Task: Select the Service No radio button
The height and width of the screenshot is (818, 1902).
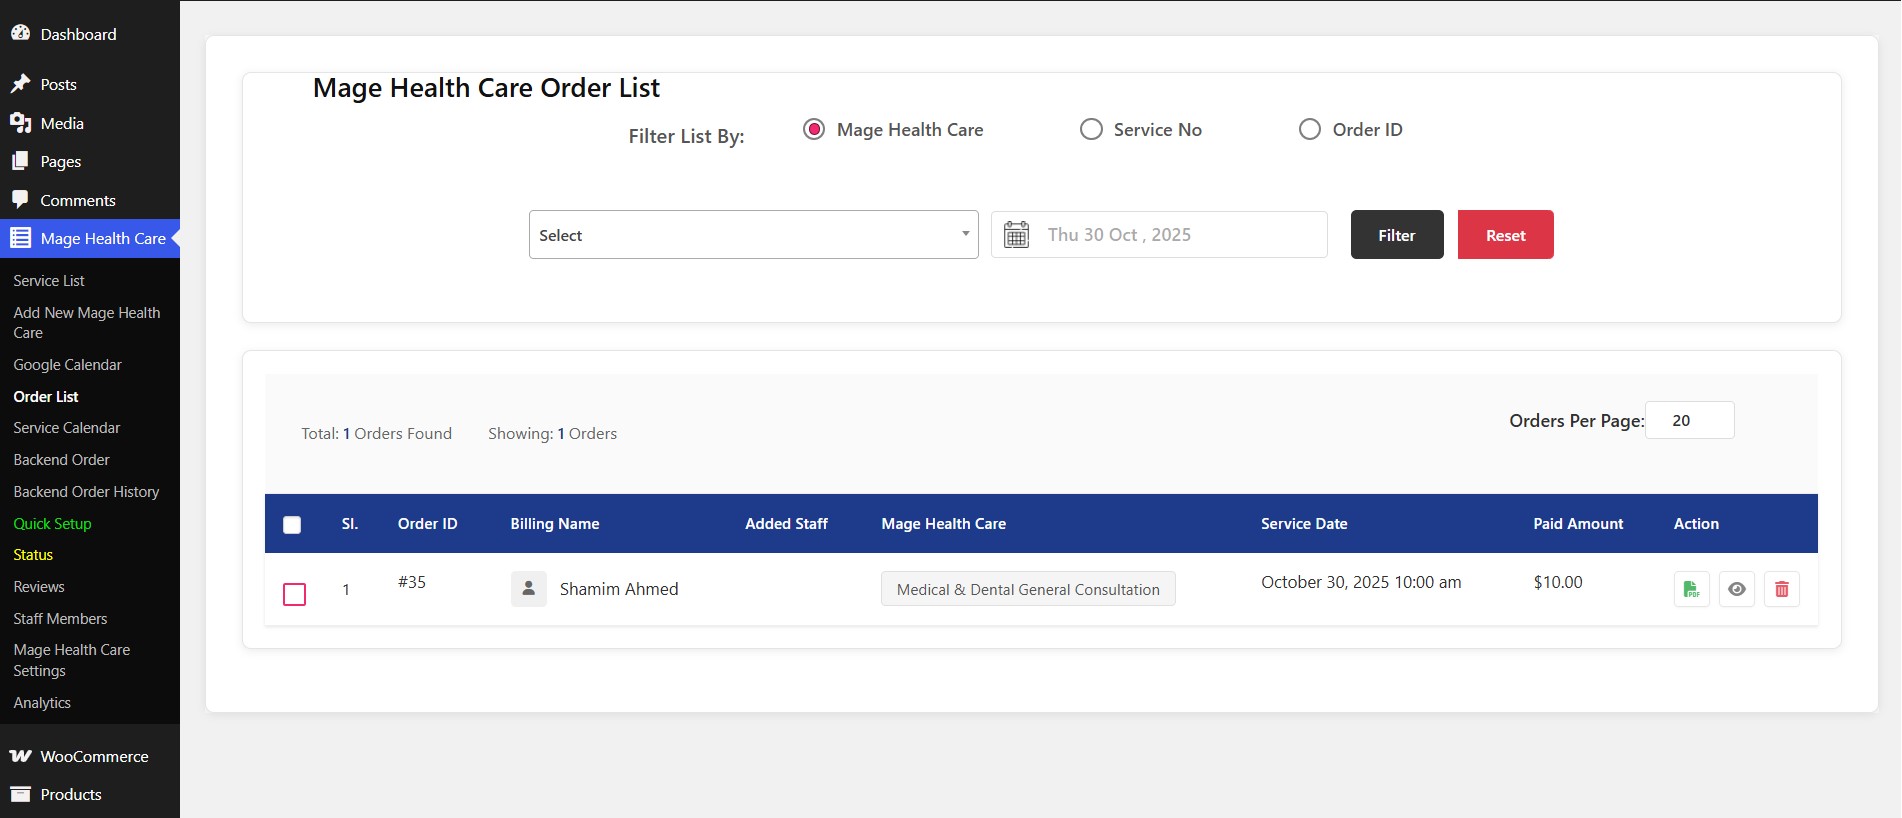Action: tap(1091, 130)
